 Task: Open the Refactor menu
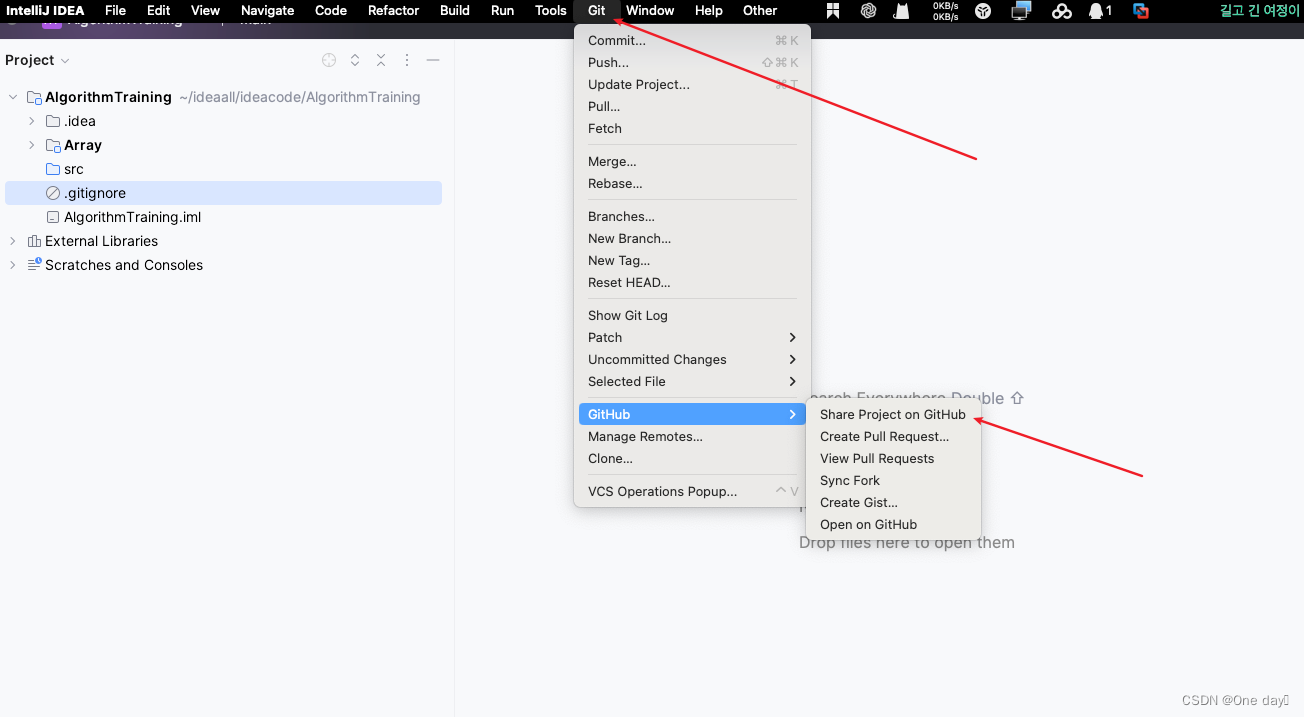click(393, 10)
